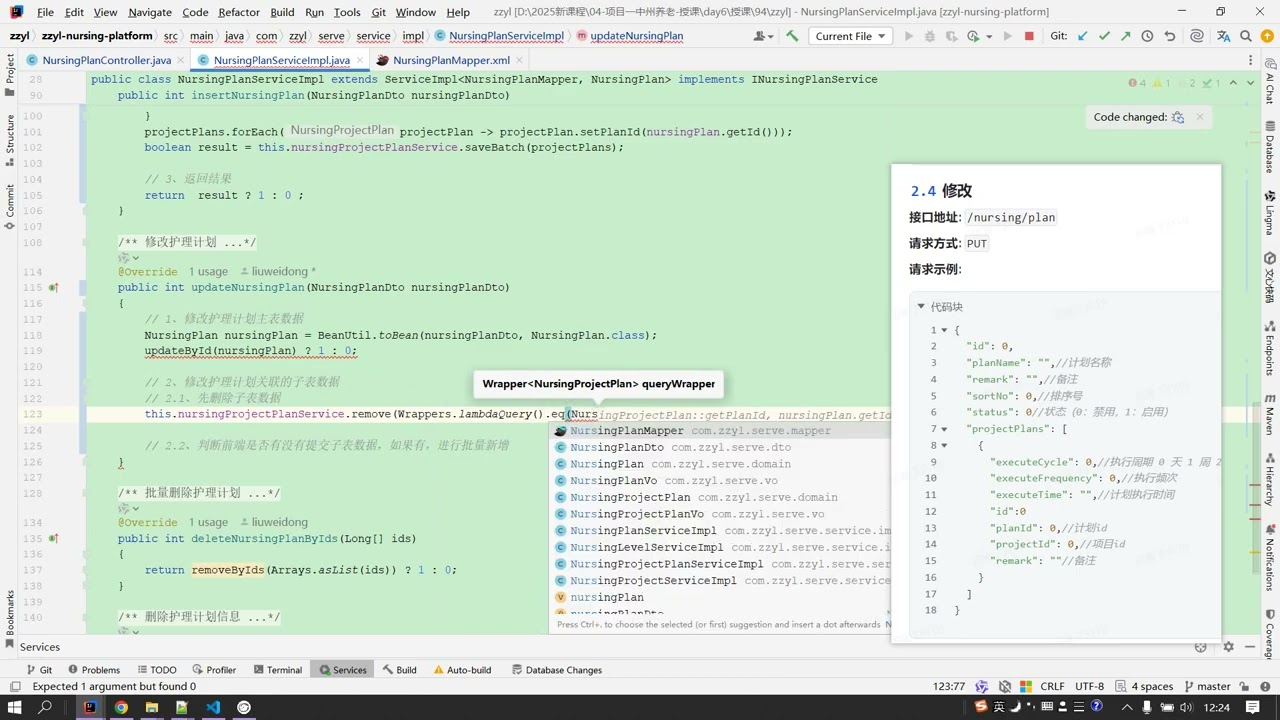Select NursingProjectPlan completion suggestion

(718, 497)
